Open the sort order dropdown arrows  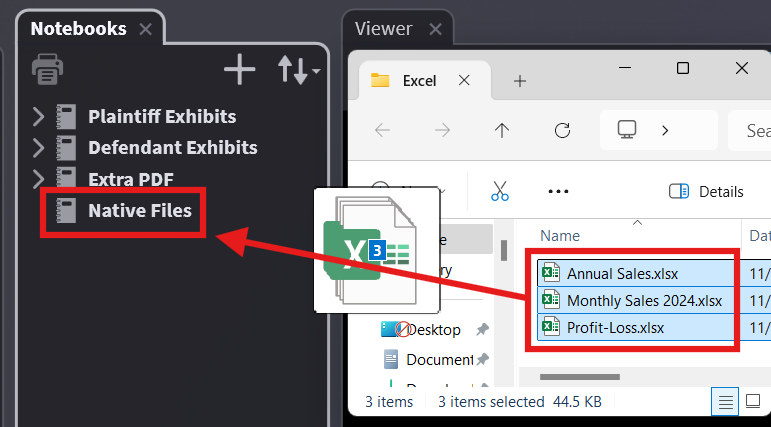tap(297, 70)
